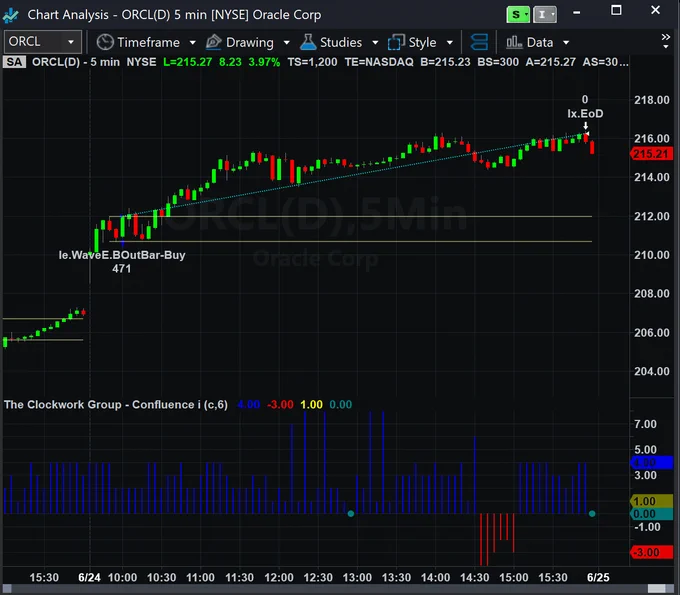Select the Ix.EoD exit marker label

(x=585, y=114)
